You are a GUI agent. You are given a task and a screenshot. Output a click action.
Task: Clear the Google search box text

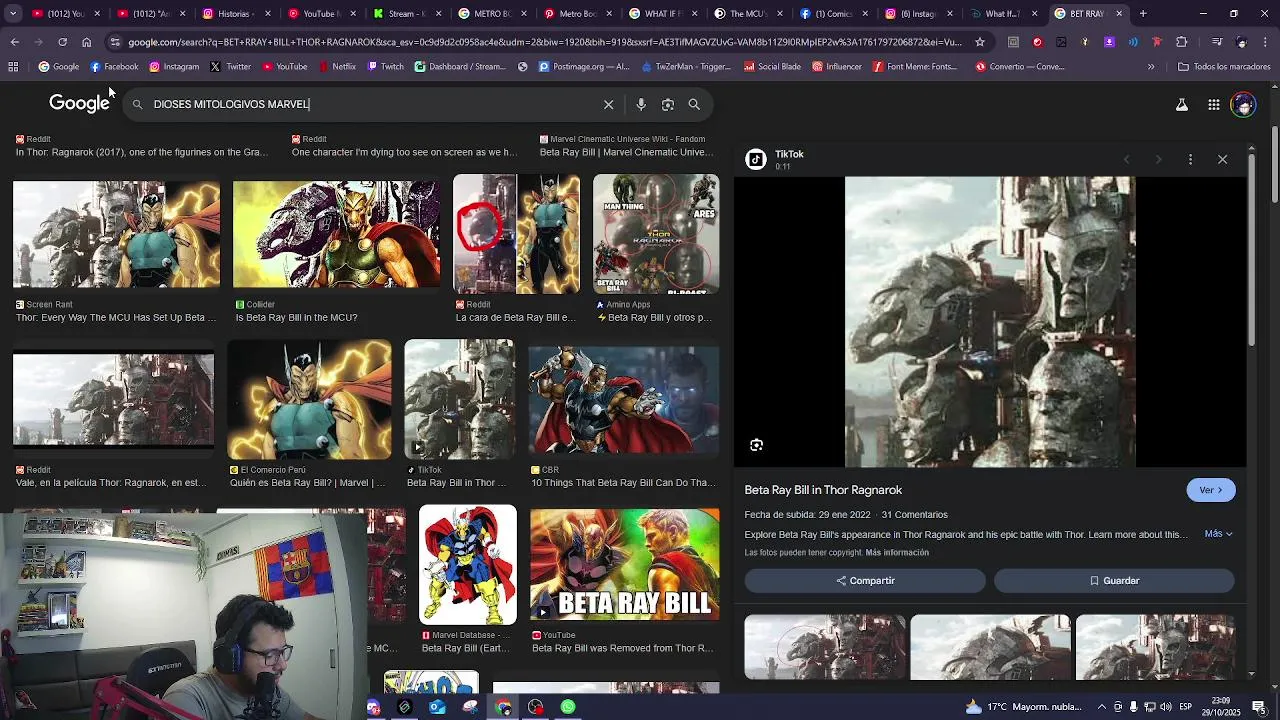pyautogui.click(x=608, y=104)
